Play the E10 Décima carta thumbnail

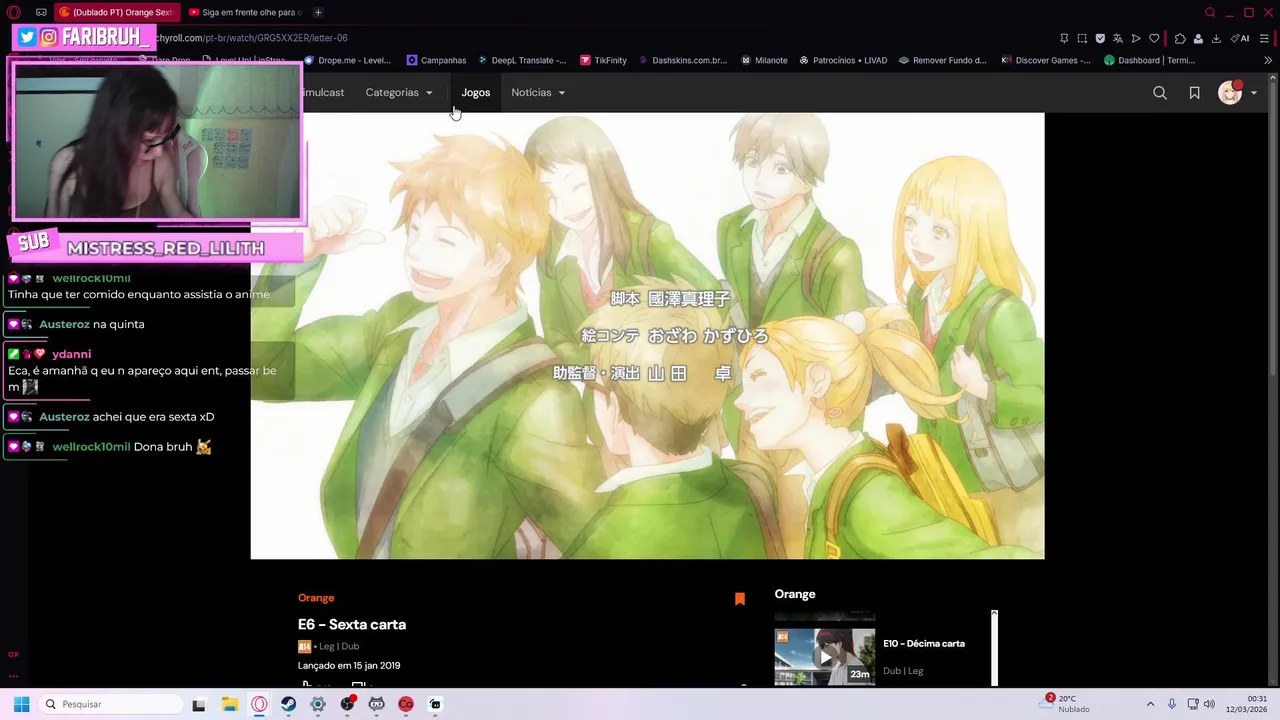point(824,656)
